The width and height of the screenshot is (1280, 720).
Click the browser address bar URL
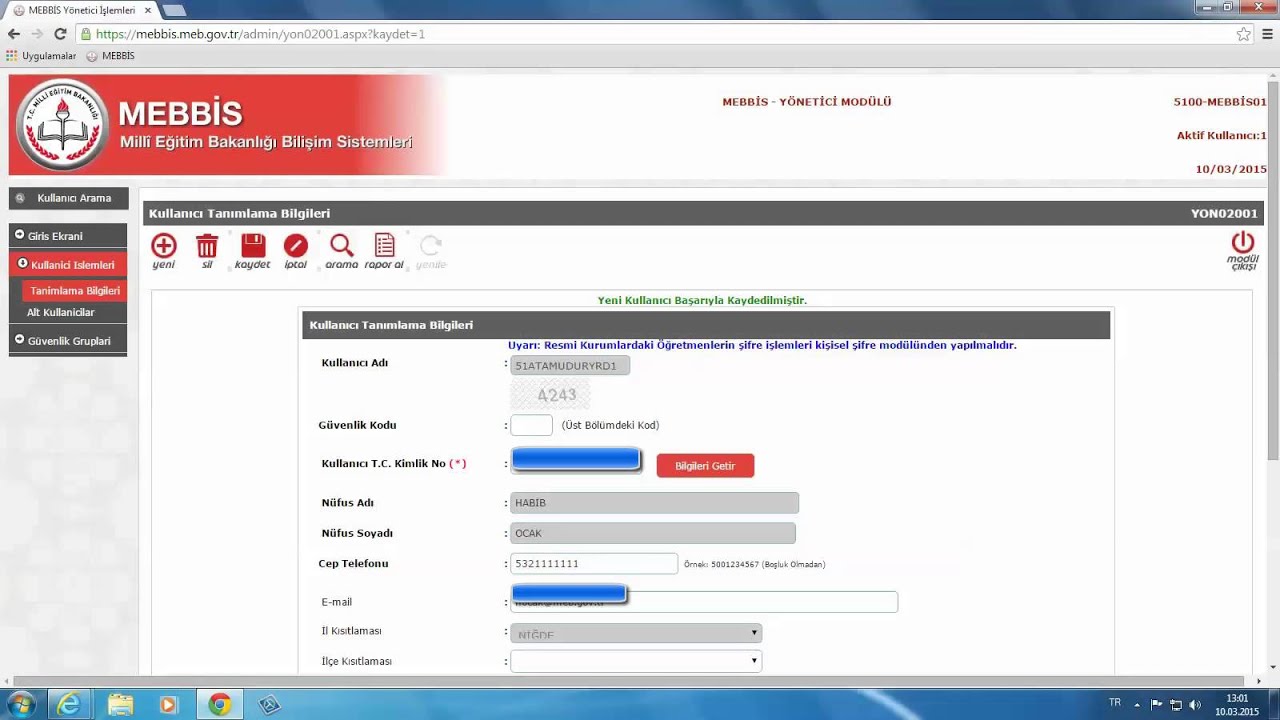point(260,34)
